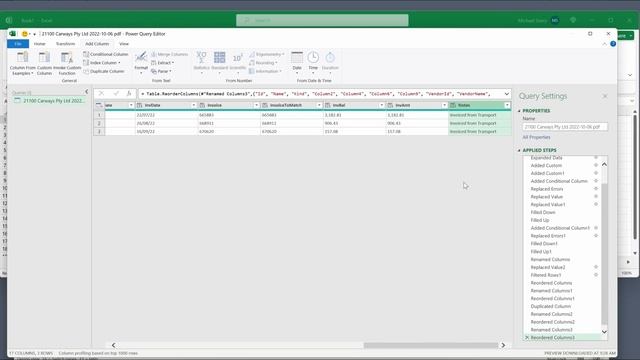This screenshot has height=360, width=640.
Task: Delete the Reordered Columns3 step with X
Action: coord(527,338)
